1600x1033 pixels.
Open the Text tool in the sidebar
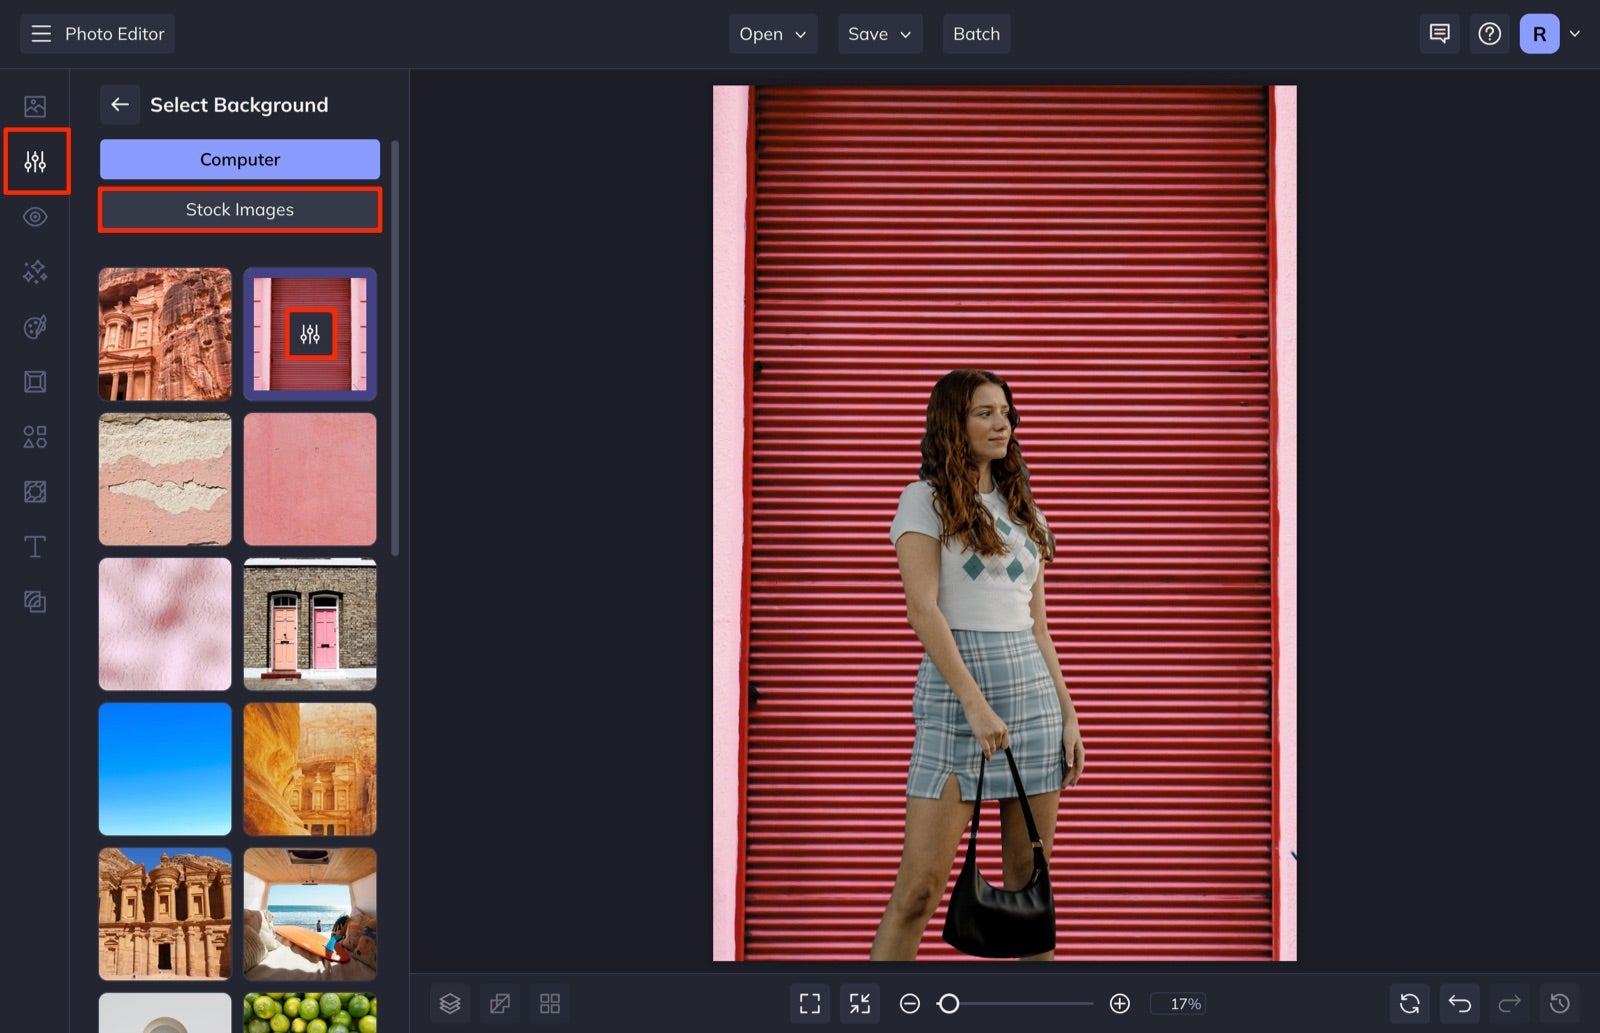pos(35,546)
